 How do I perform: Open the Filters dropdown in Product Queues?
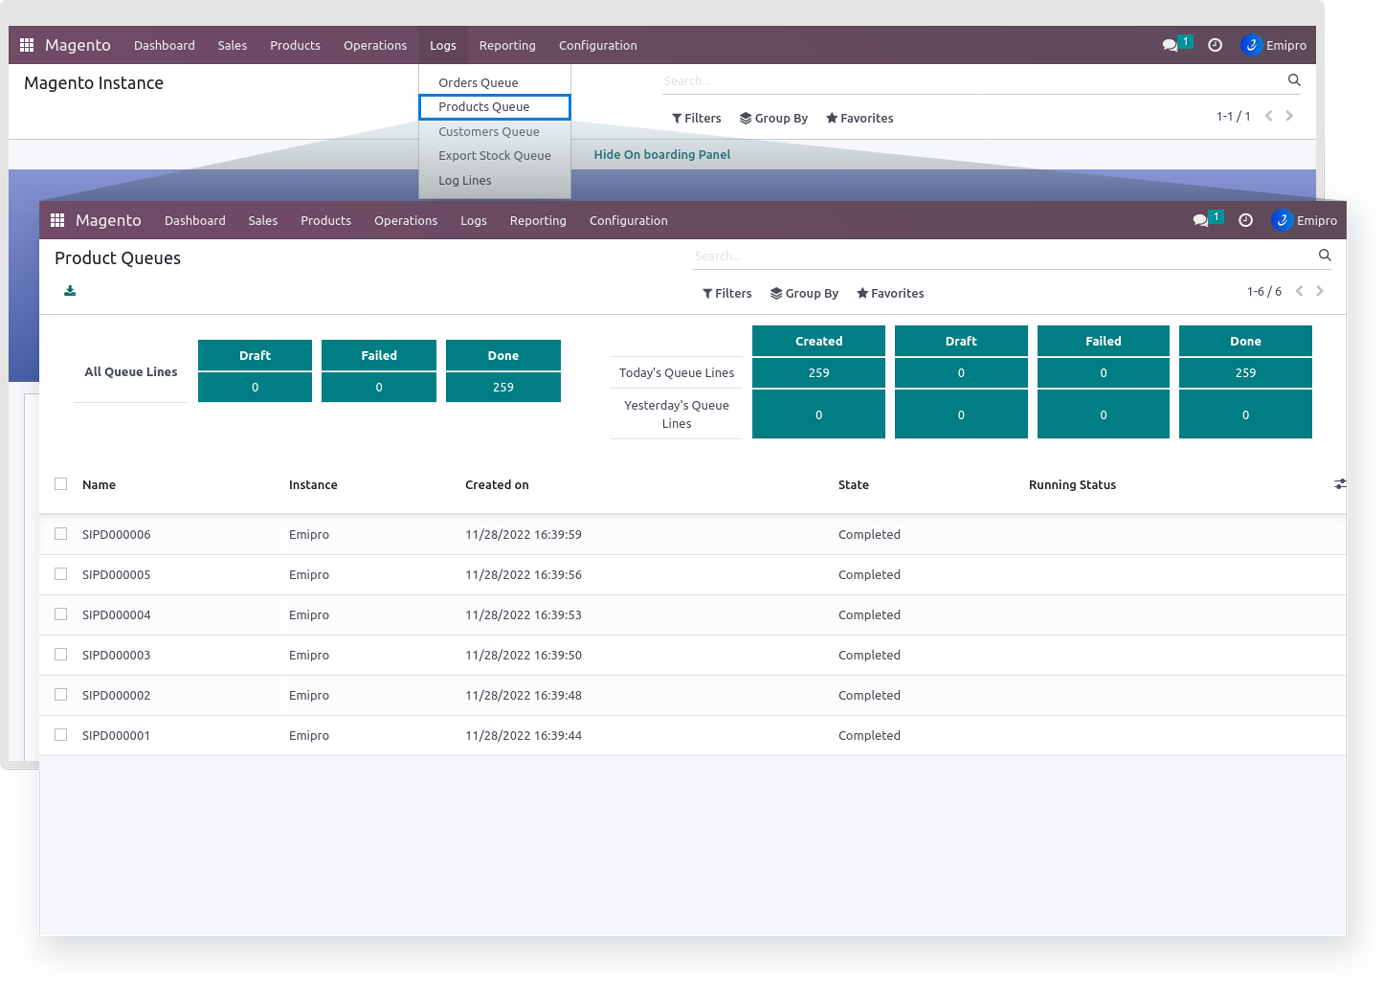pos(727,294)
